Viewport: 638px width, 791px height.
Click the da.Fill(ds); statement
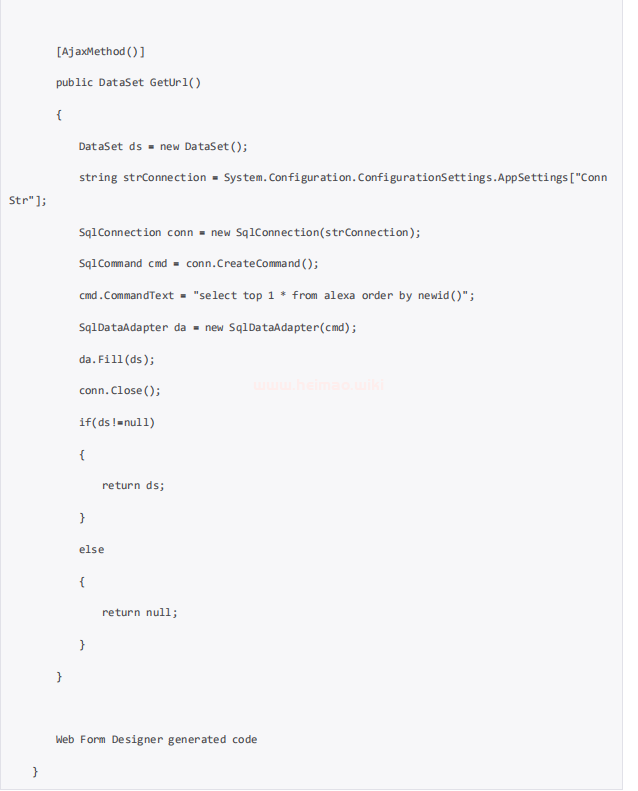tap(117, 359)
